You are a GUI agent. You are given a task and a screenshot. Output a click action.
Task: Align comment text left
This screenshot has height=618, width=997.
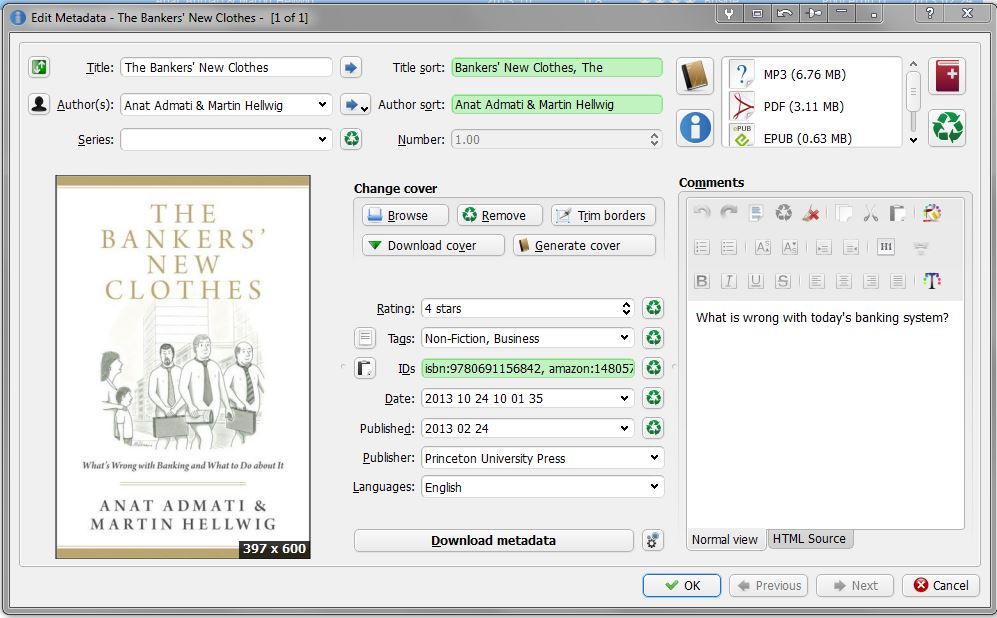click(x=817, y=280)
